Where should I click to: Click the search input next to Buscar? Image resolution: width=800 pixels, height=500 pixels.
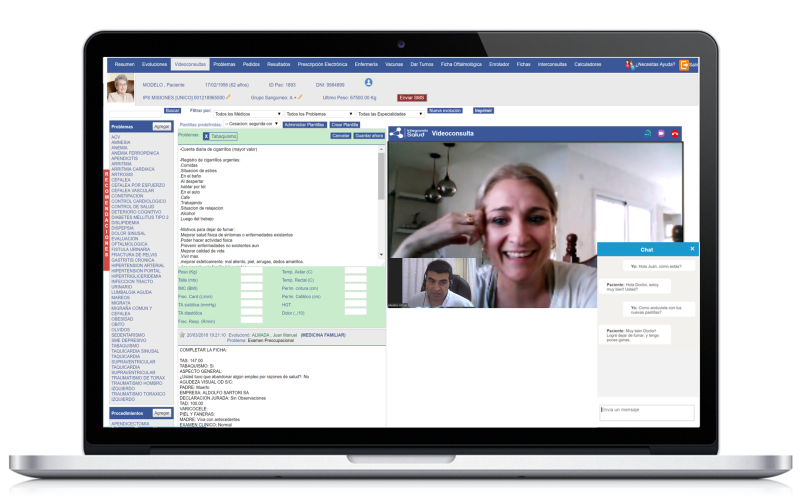coord(135,113)
